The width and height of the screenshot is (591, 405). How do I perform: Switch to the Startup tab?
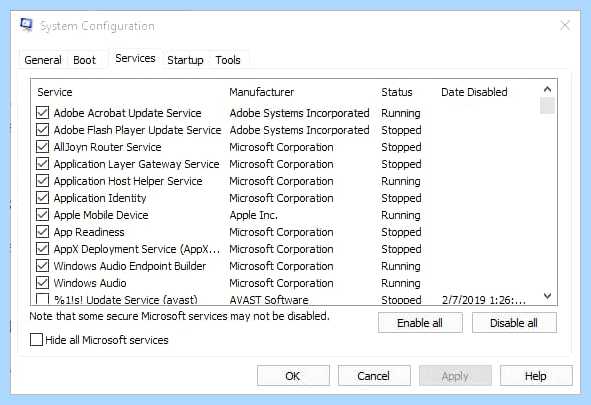[185, 60]
